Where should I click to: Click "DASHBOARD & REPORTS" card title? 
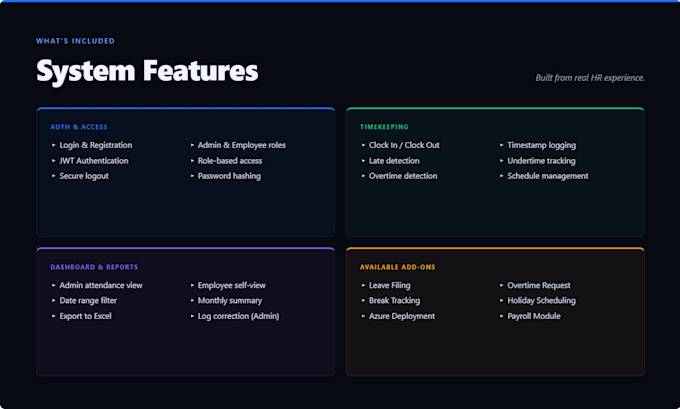pyautogui.click(x=94, y=267)
